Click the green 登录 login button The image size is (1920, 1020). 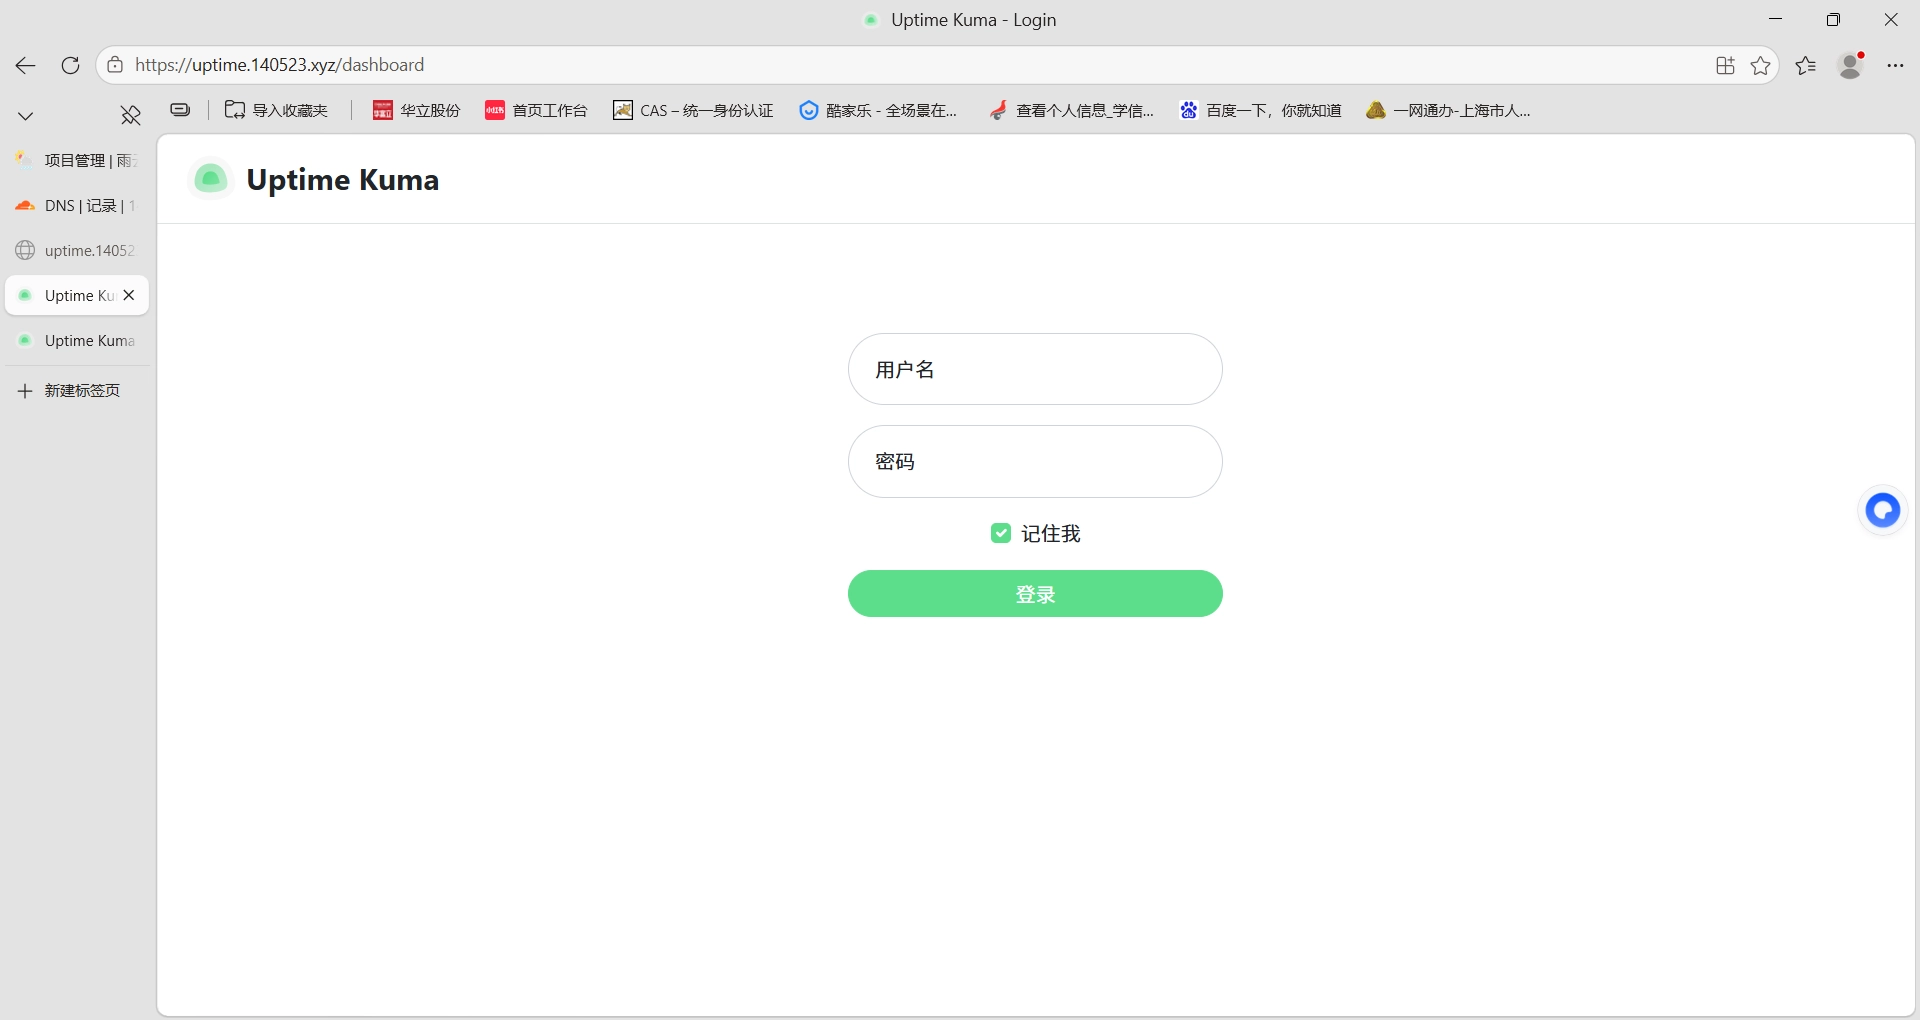pos(1035,594)
